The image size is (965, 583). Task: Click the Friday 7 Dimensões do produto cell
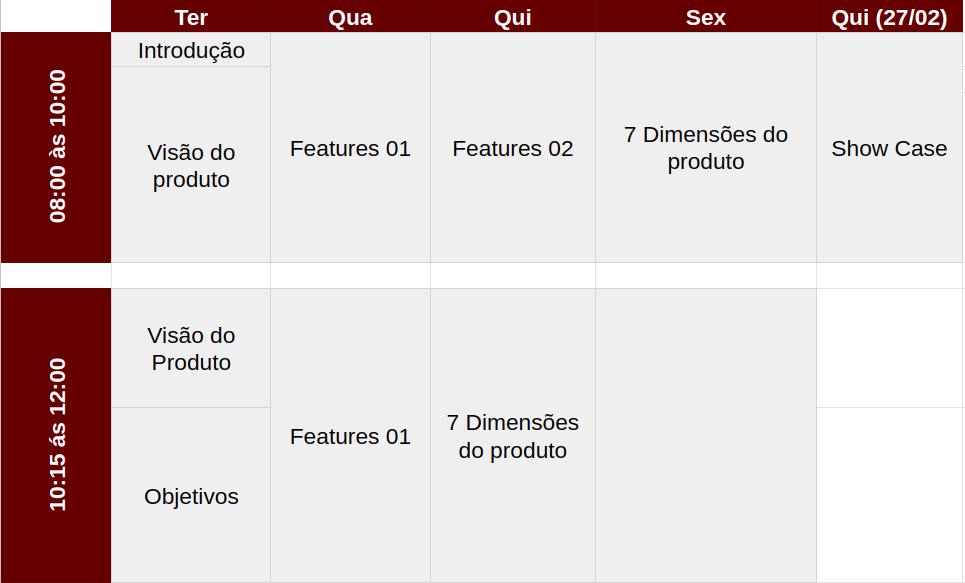point(706,148)
